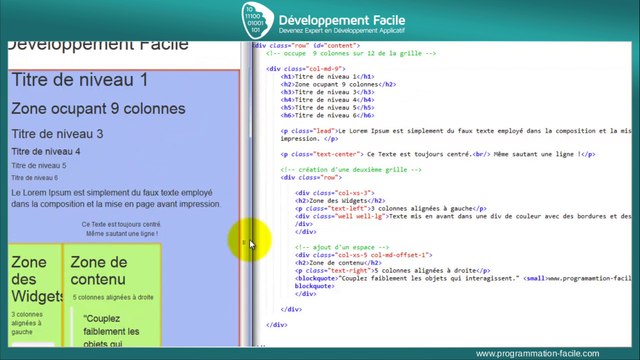Click the p class="lead" code line
The height and width of the screenshot is (360, 640).
tap(456, 131)
